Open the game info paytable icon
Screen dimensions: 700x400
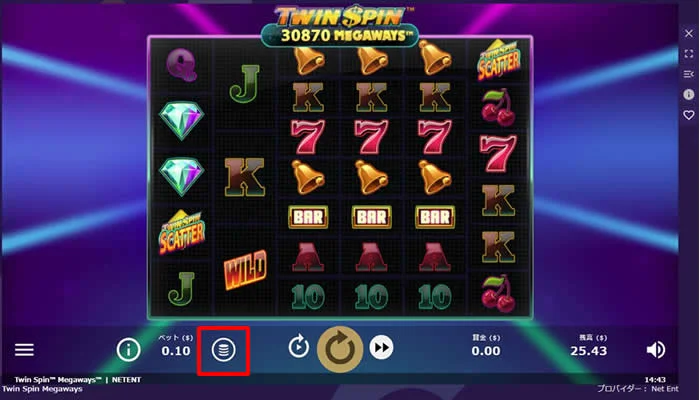tap(129, 350)
